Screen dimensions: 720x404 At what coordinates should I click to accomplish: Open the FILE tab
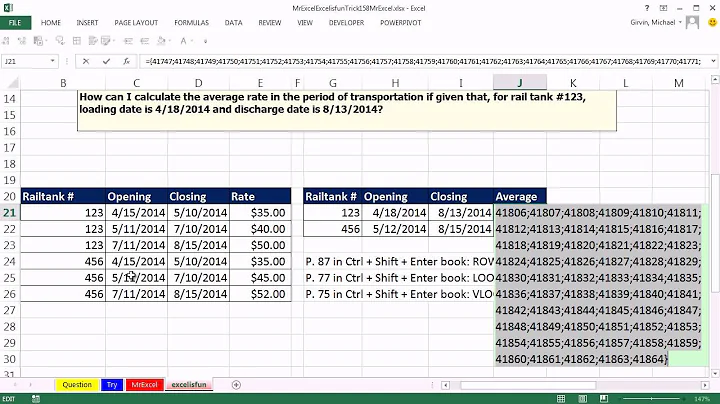coord(15,22)
